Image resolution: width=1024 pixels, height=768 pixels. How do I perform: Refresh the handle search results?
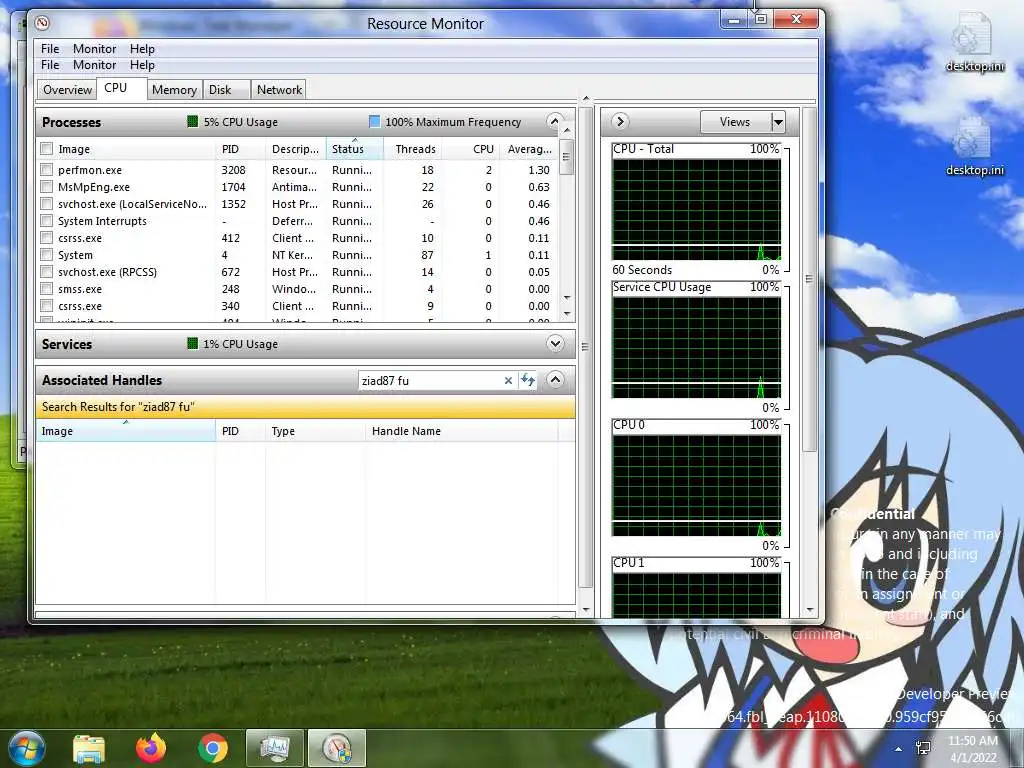[x=528, y=380]
